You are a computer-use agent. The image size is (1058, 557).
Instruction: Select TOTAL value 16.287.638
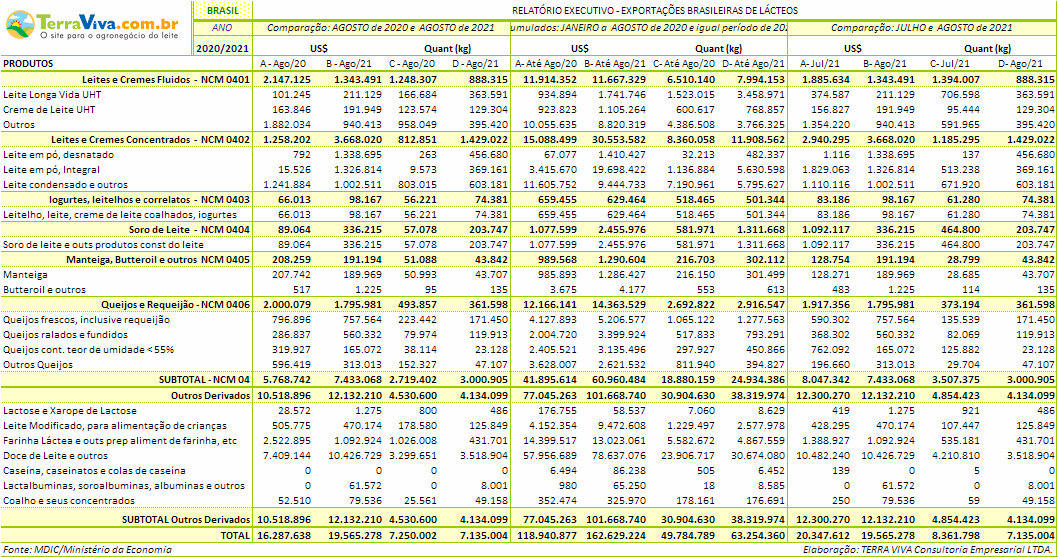point(283,535)
